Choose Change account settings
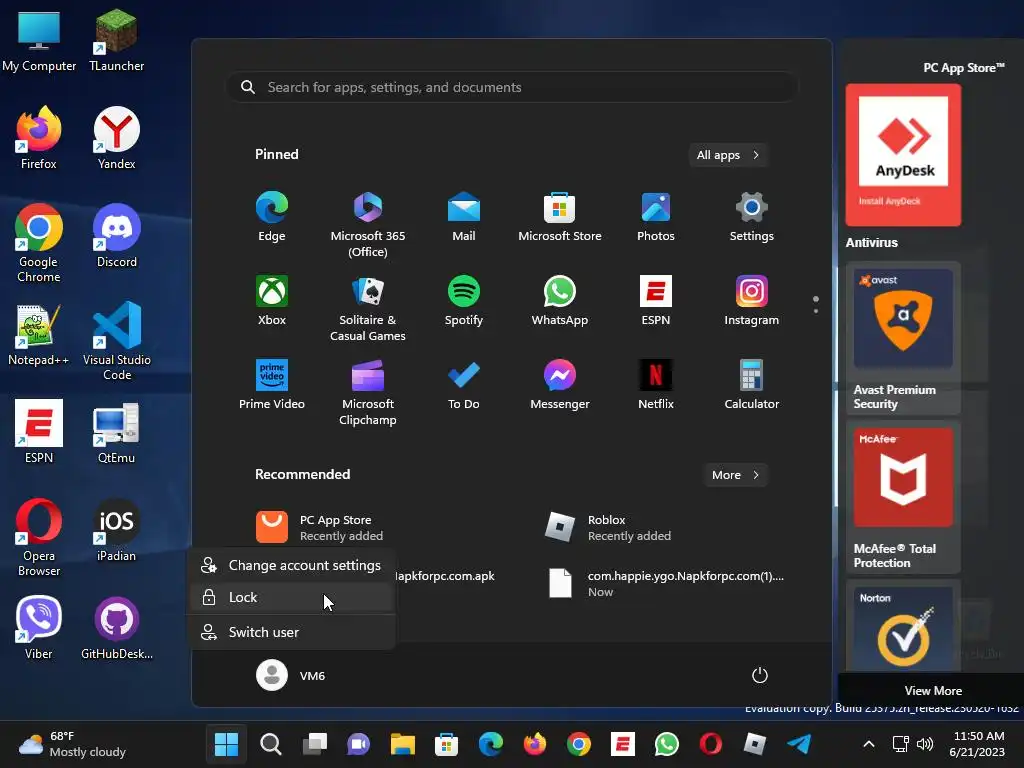Viewport: 1024px width, 768px height. (291, 565)
